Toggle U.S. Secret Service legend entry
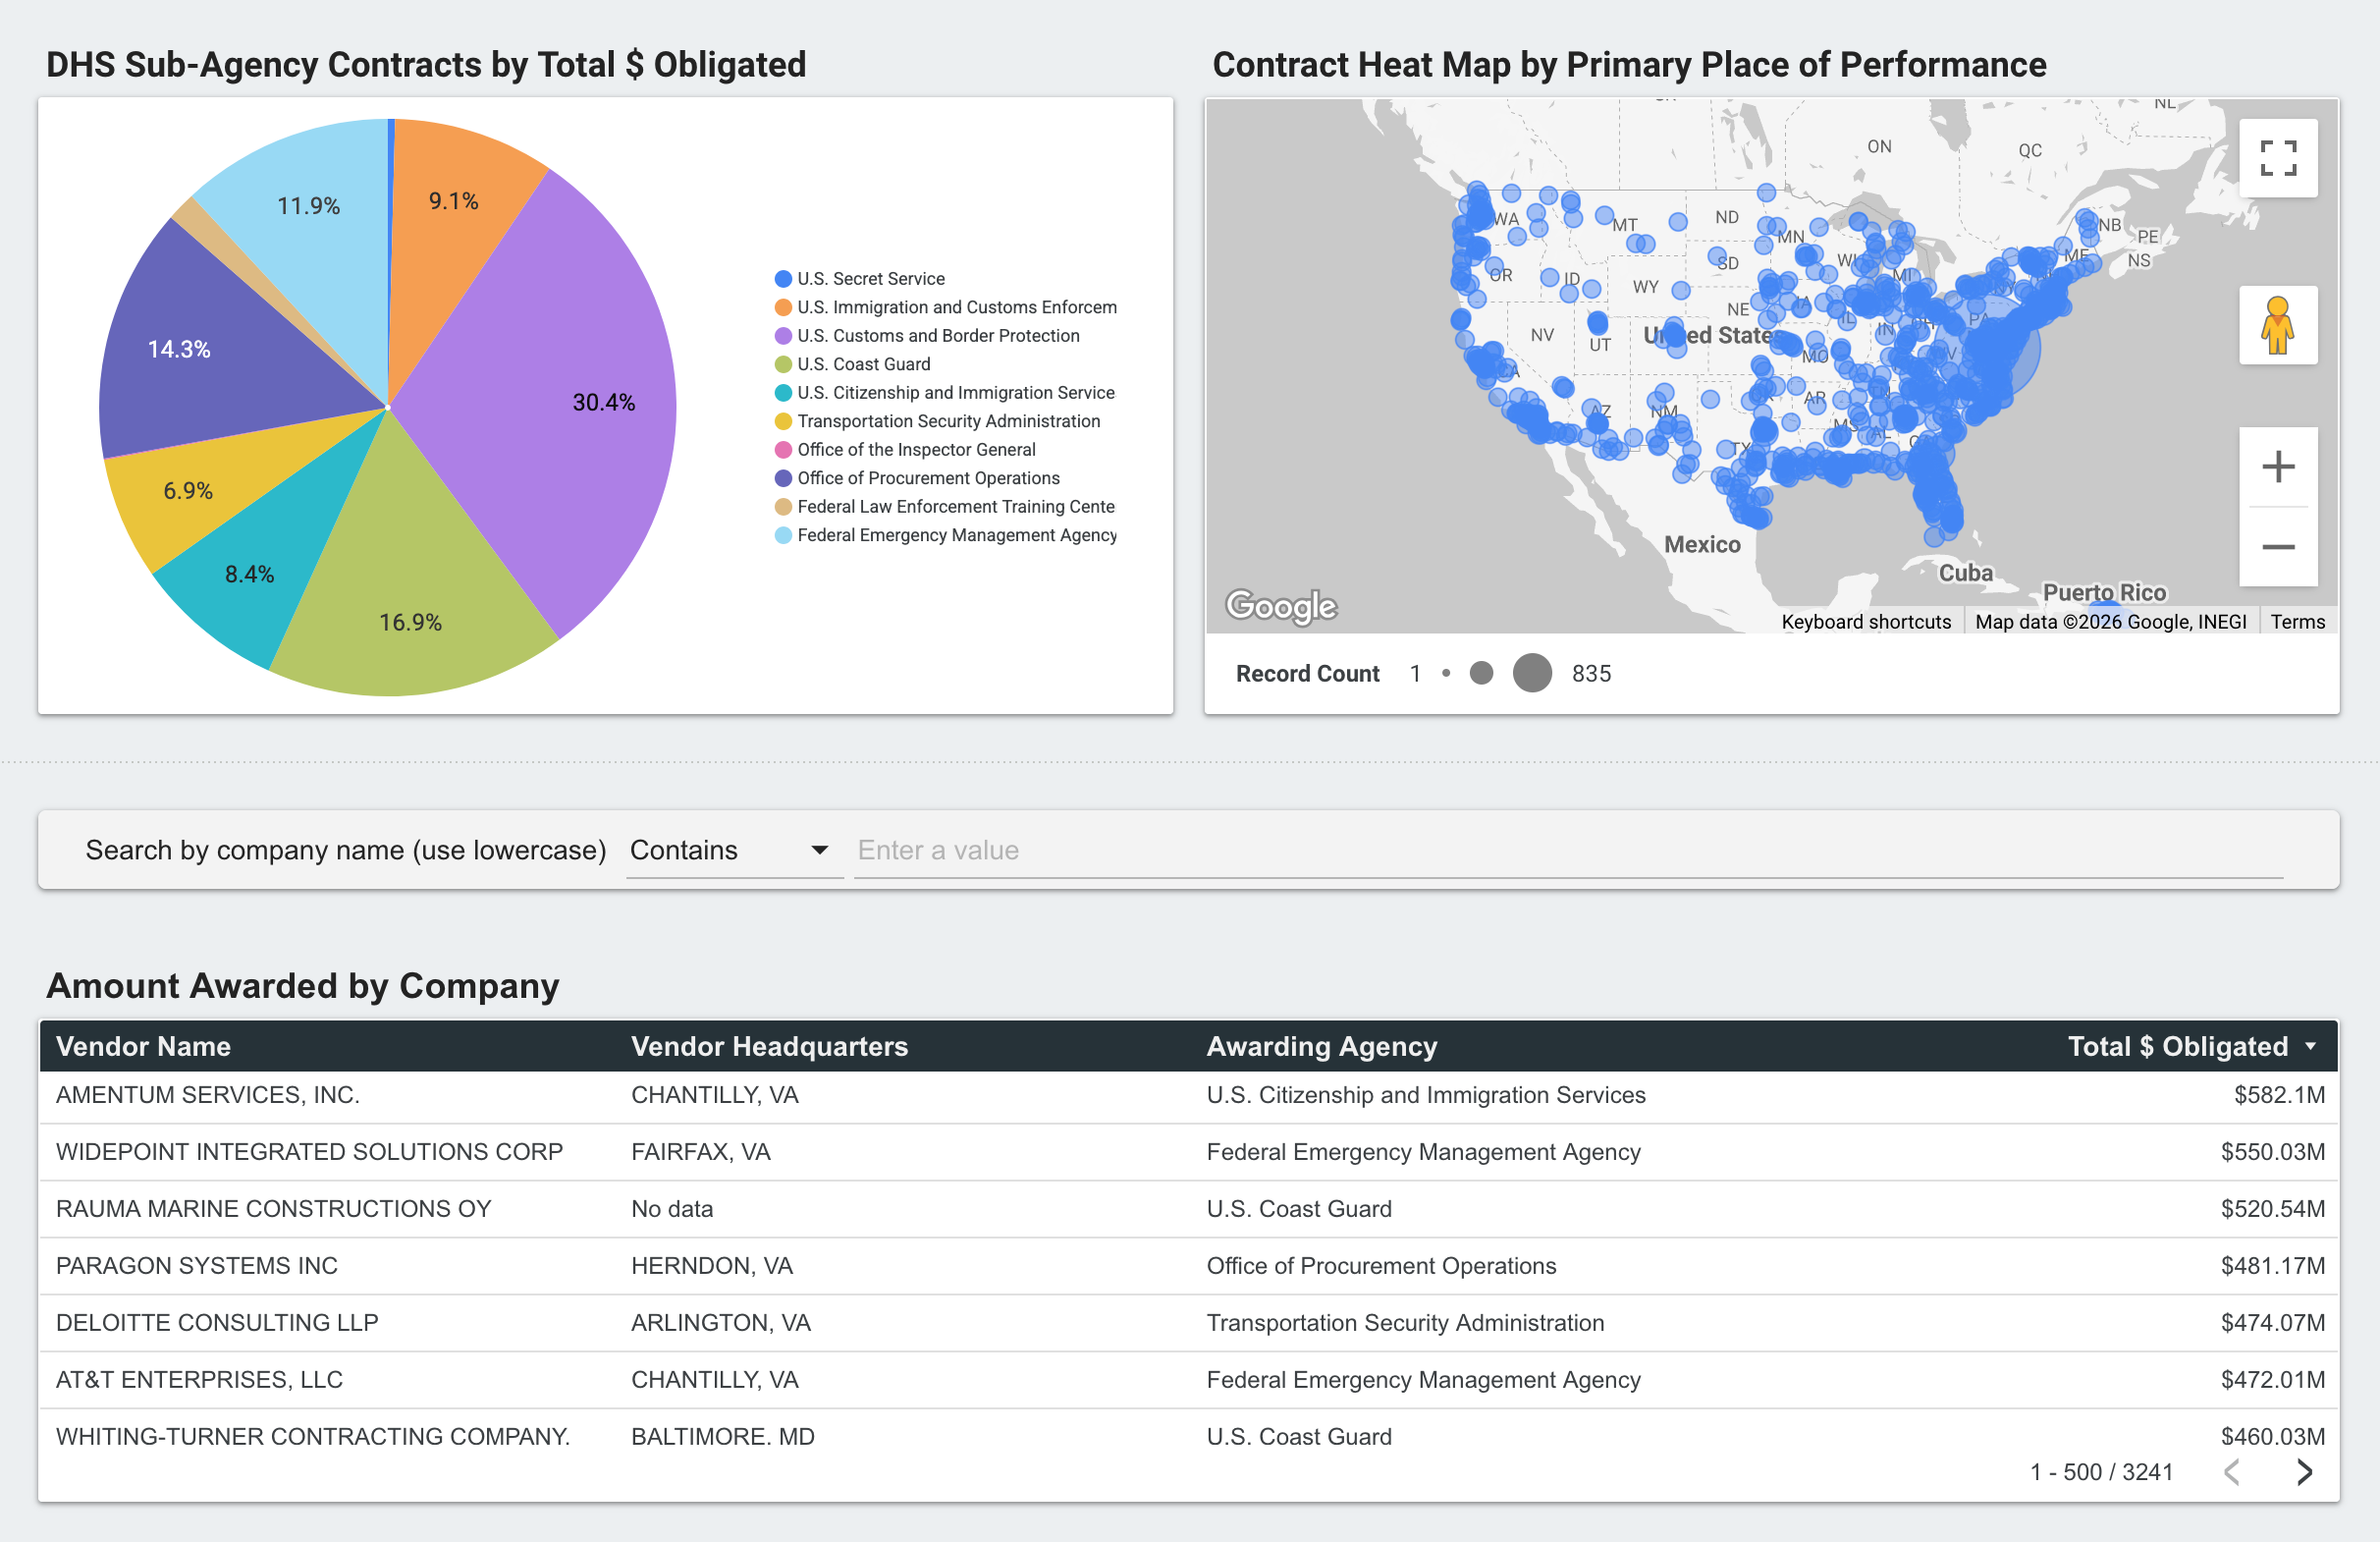2380x1542 pixels. click(869, 279)
